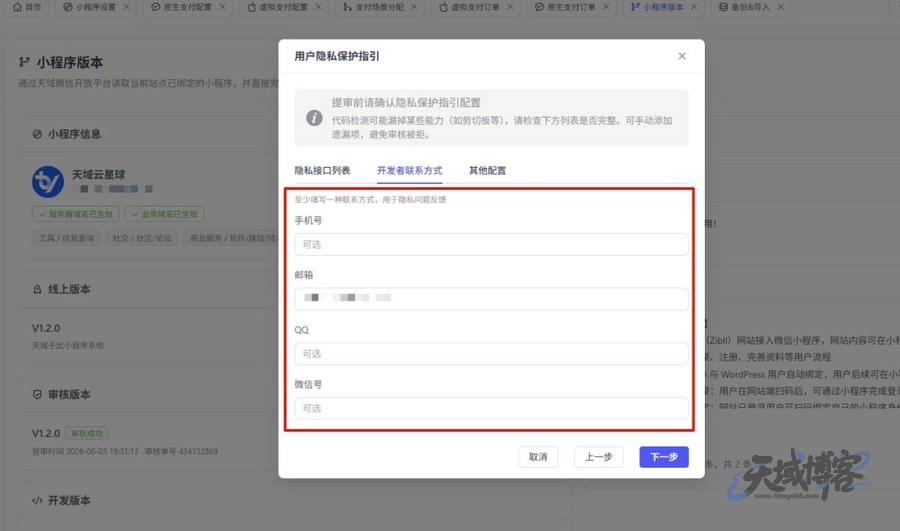Click the shield icon beside 审核版本
Image resolution: width=900 pixels, height=531 pixels.
click(37, 394)
